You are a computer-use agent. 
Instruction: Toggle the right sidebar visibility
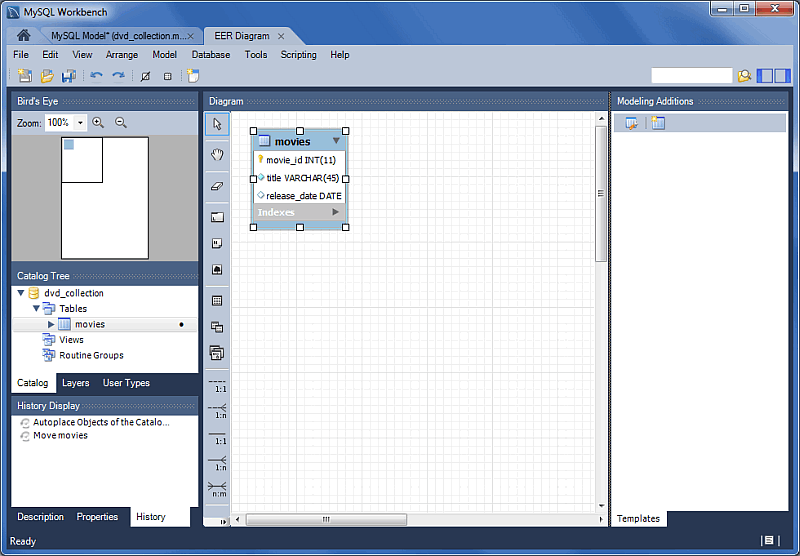(783, 76)
